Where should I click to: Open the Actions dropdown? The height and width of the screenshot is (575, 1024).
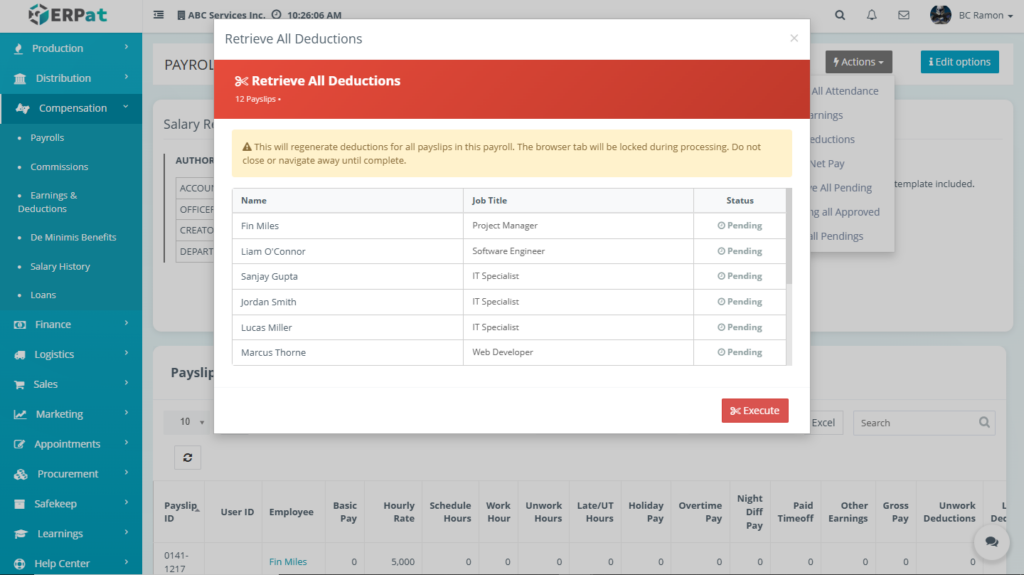click(x=858, y=62)
